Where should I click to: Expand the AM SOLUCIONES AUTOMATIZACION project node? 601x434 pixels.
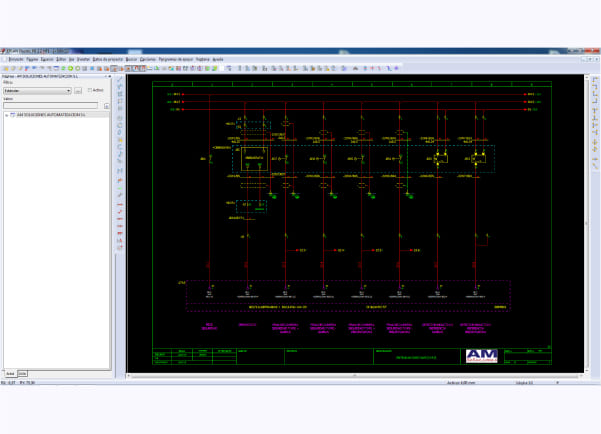click(x=7, y=115)
